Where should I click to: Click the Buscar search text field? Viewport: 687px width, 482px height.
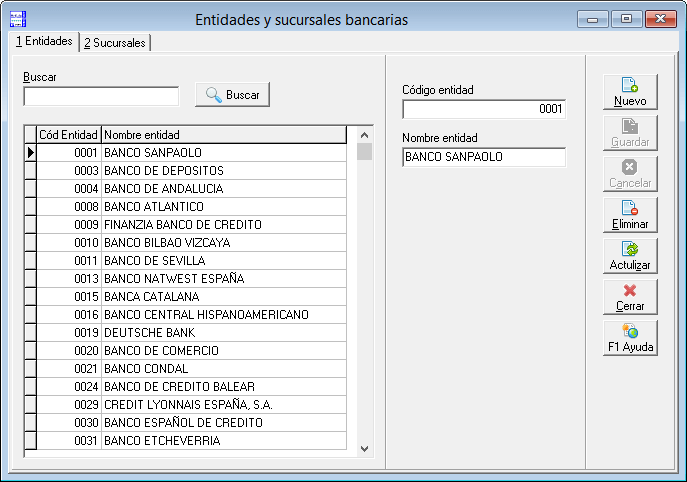click(x=101, y=96)
